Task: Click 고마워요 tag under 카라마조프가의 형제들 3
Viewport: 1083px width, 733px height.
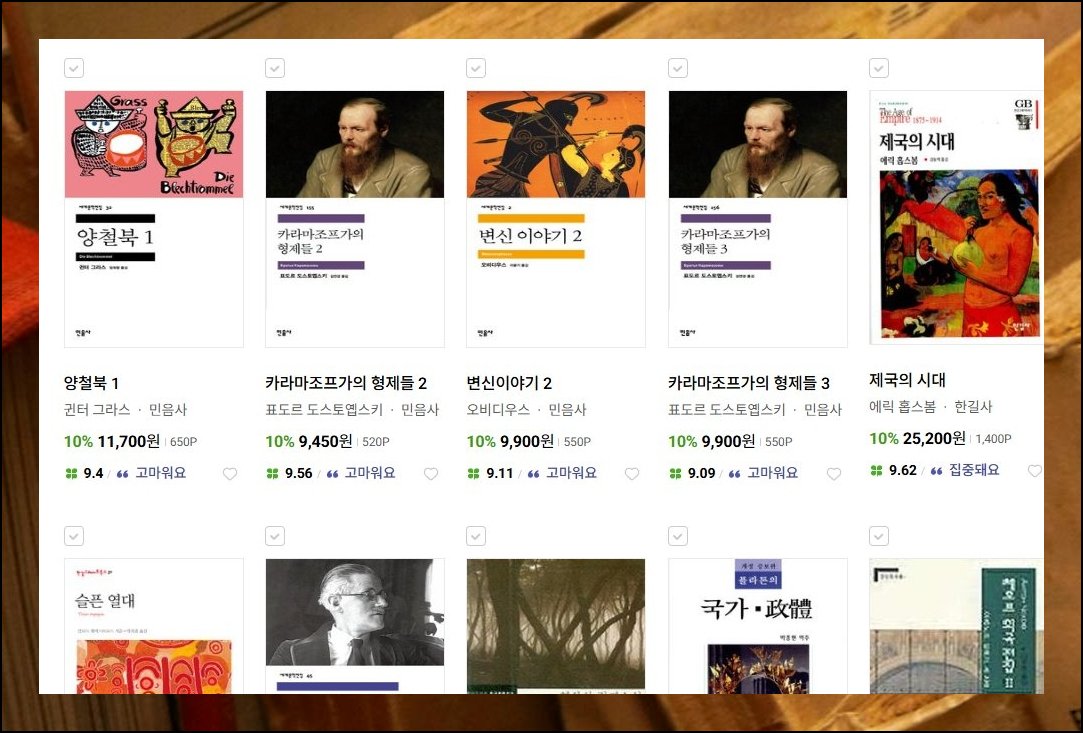Action: (x=773, y=473)
